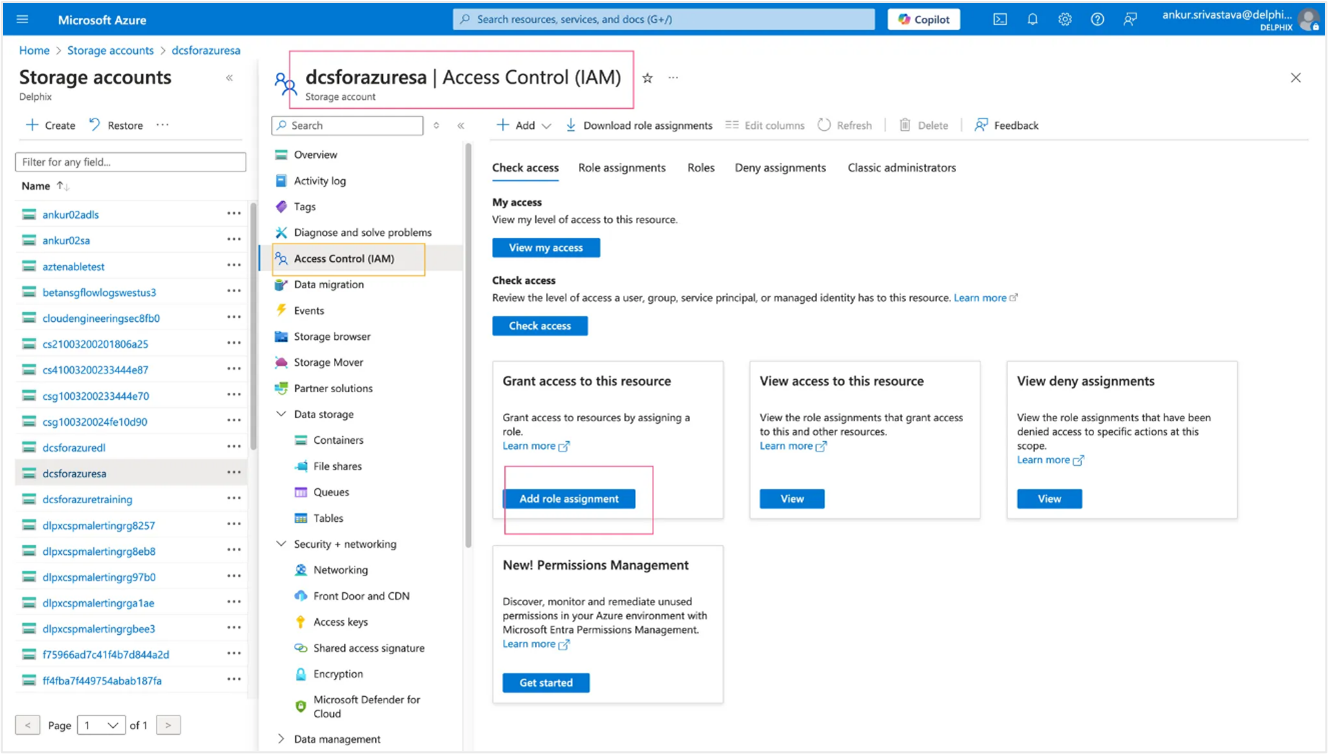The image size is (1328, 754).
Task: Expand the Add dropdown
Action: click(x=524, y=125)
